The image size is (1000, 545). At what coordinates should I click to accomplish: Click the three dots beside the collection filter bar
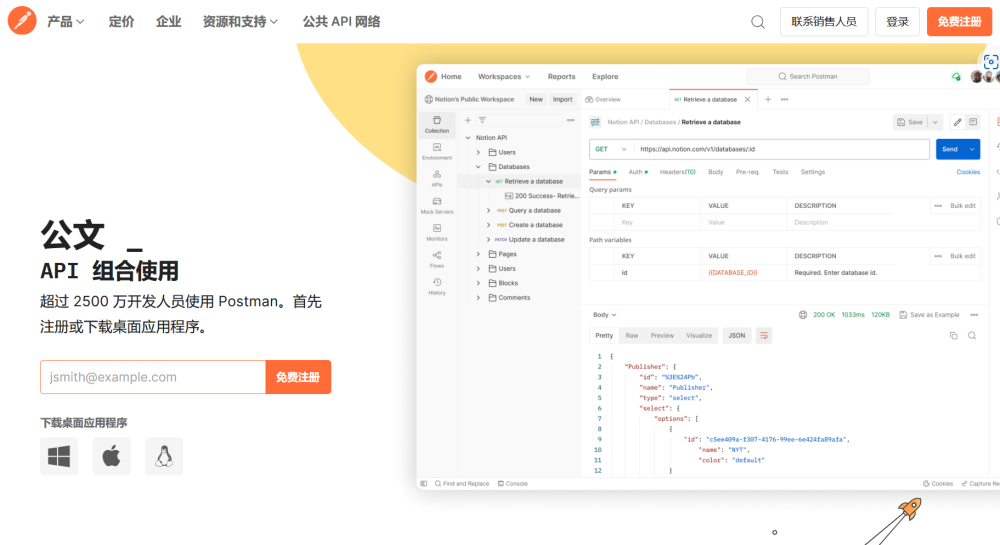click(x=571, y=120)
